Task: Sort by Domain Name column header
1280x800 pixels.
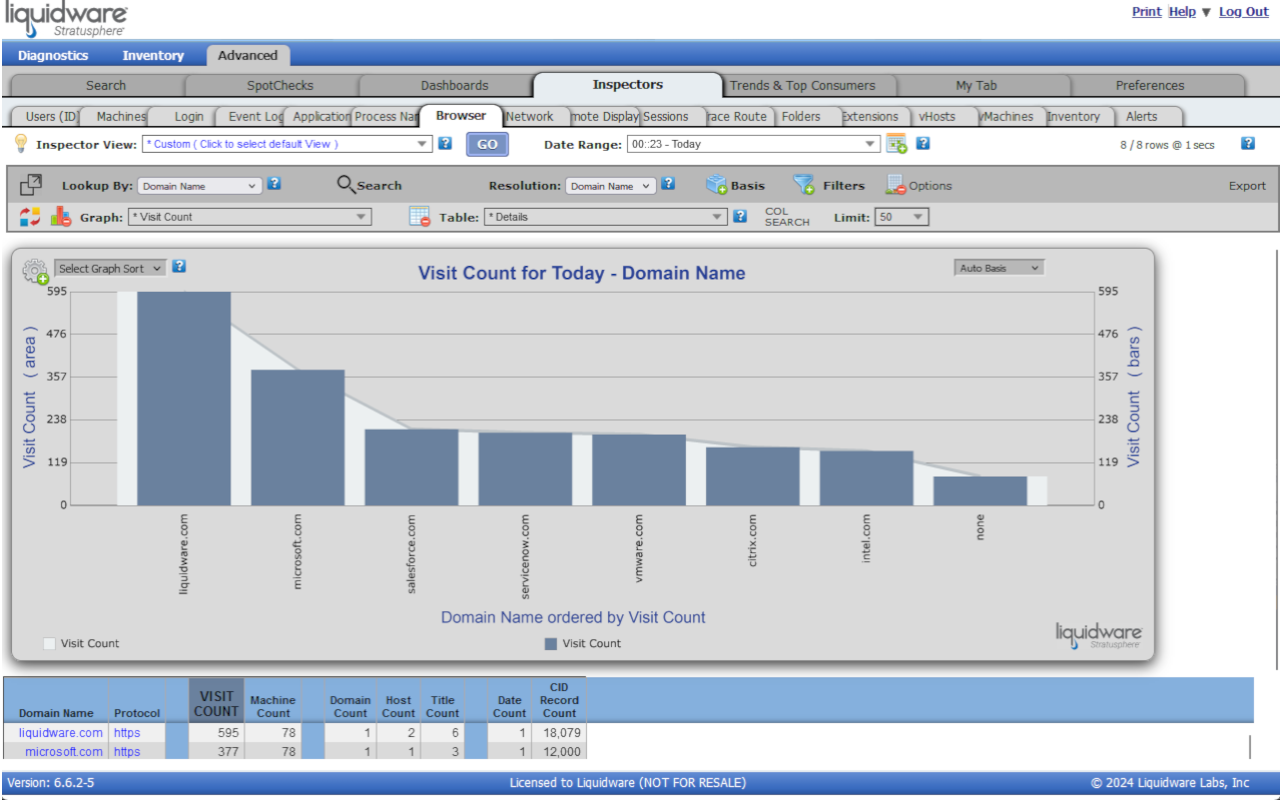Action: (56, 713)
